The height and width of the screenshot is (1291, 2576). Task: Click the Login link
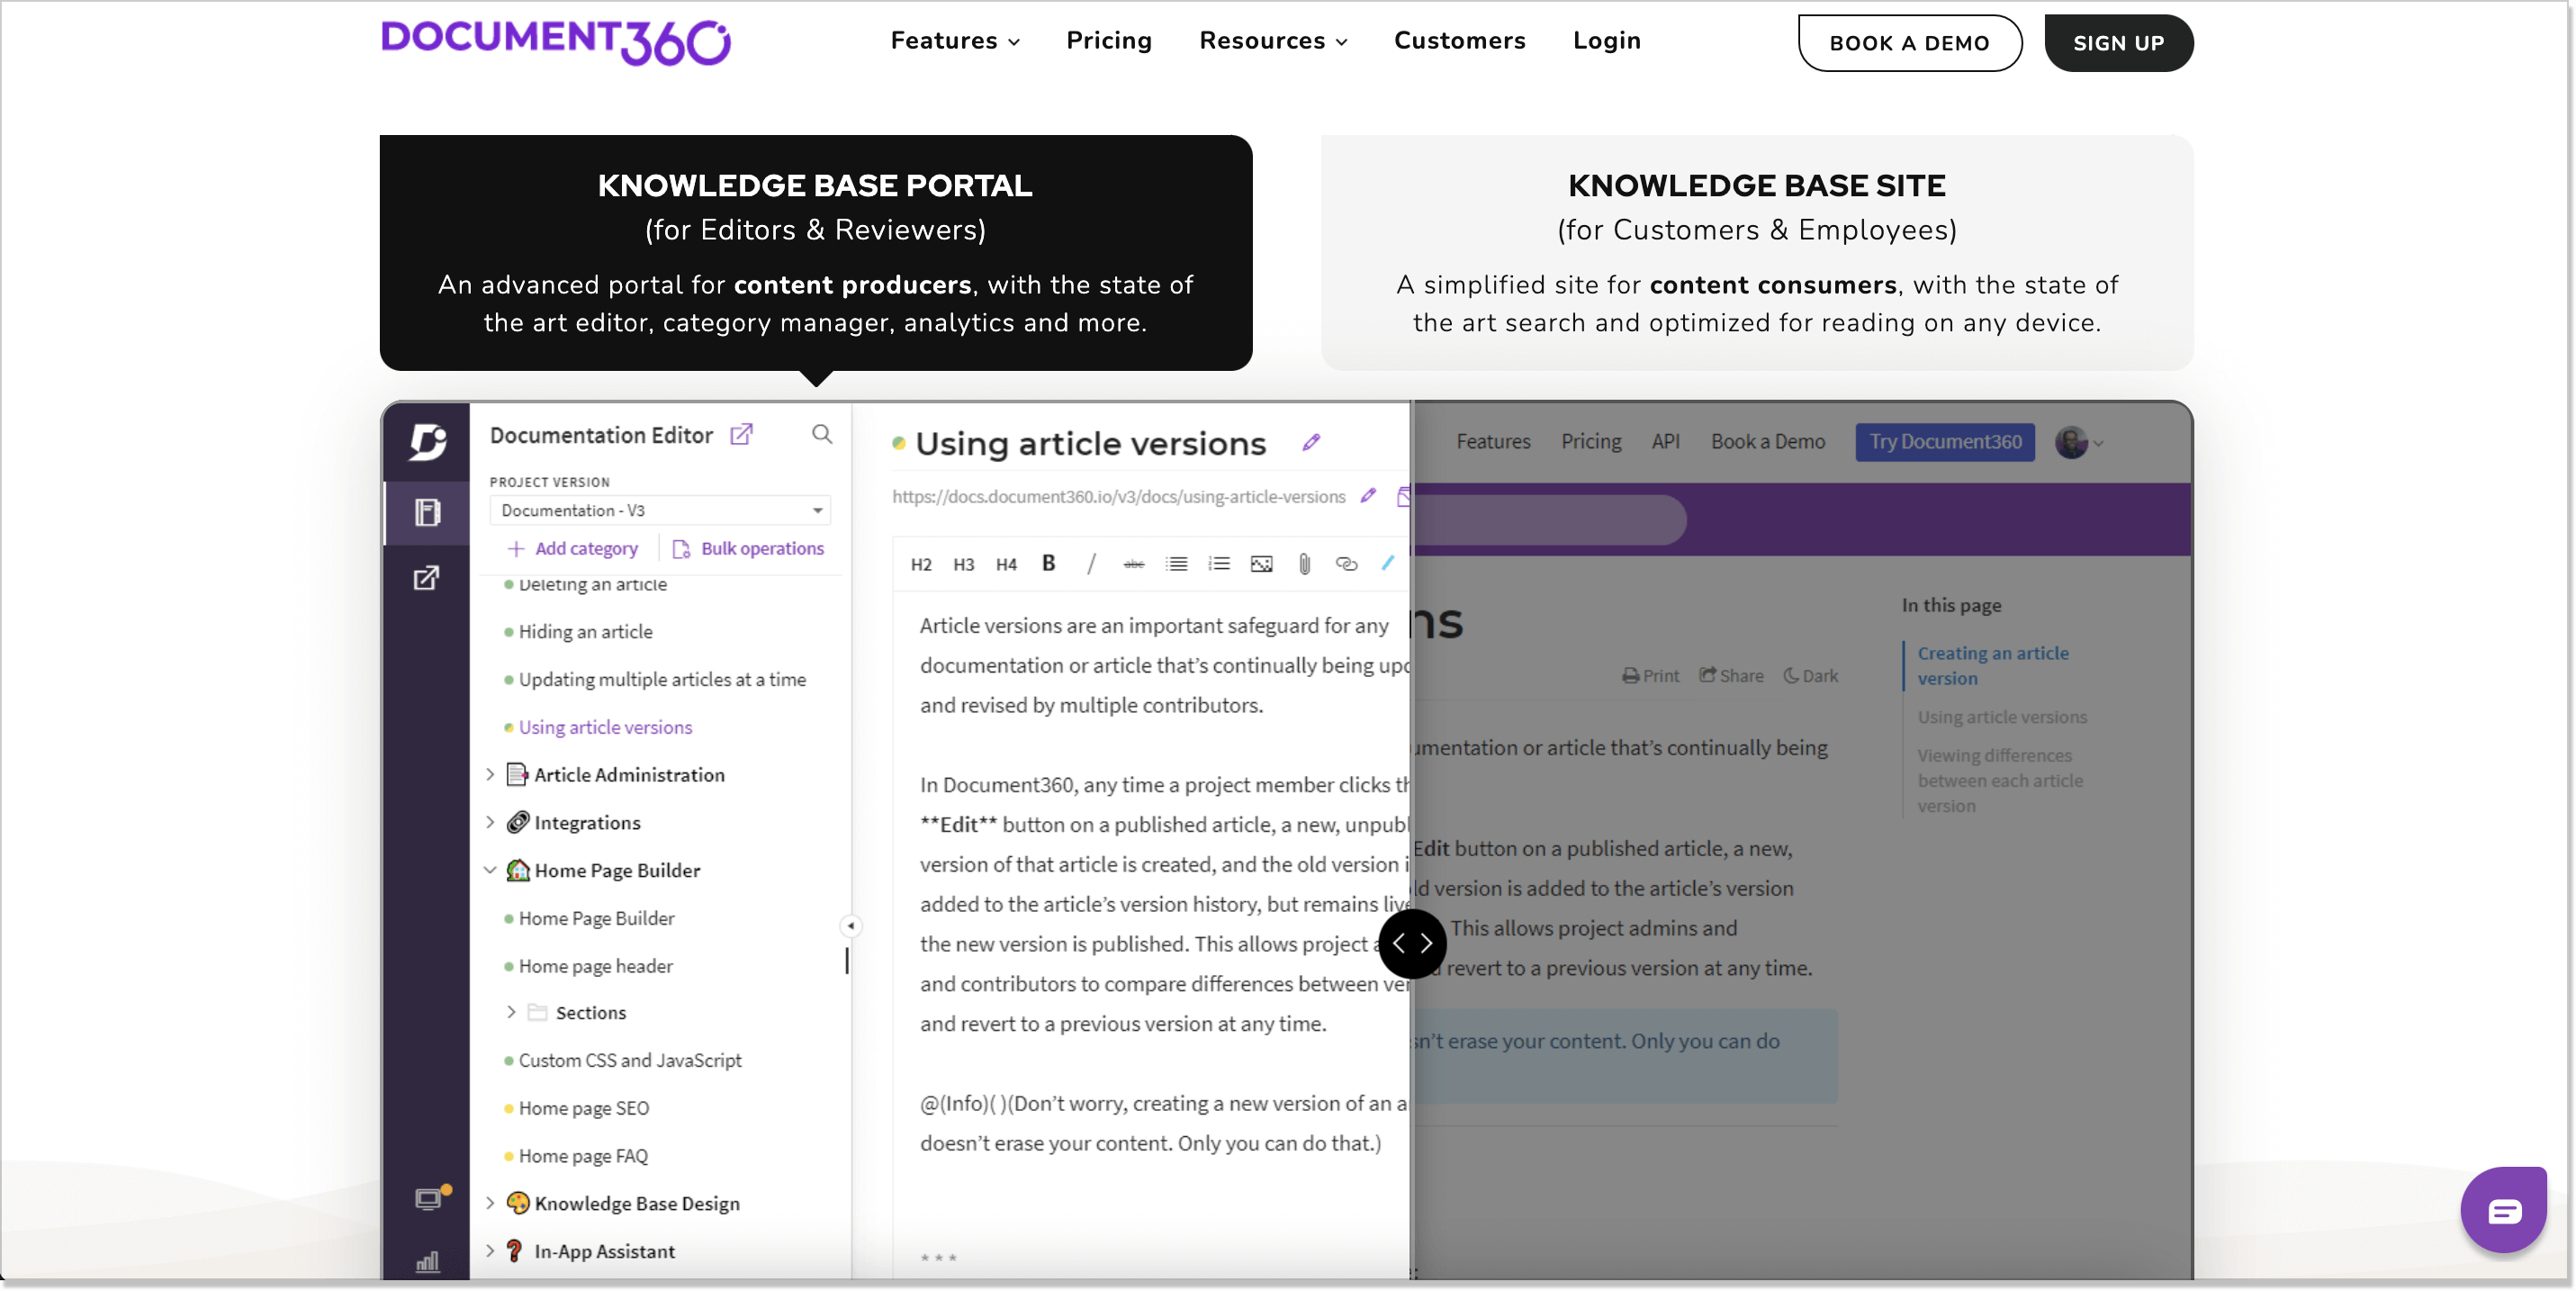tap(1606, 41)
